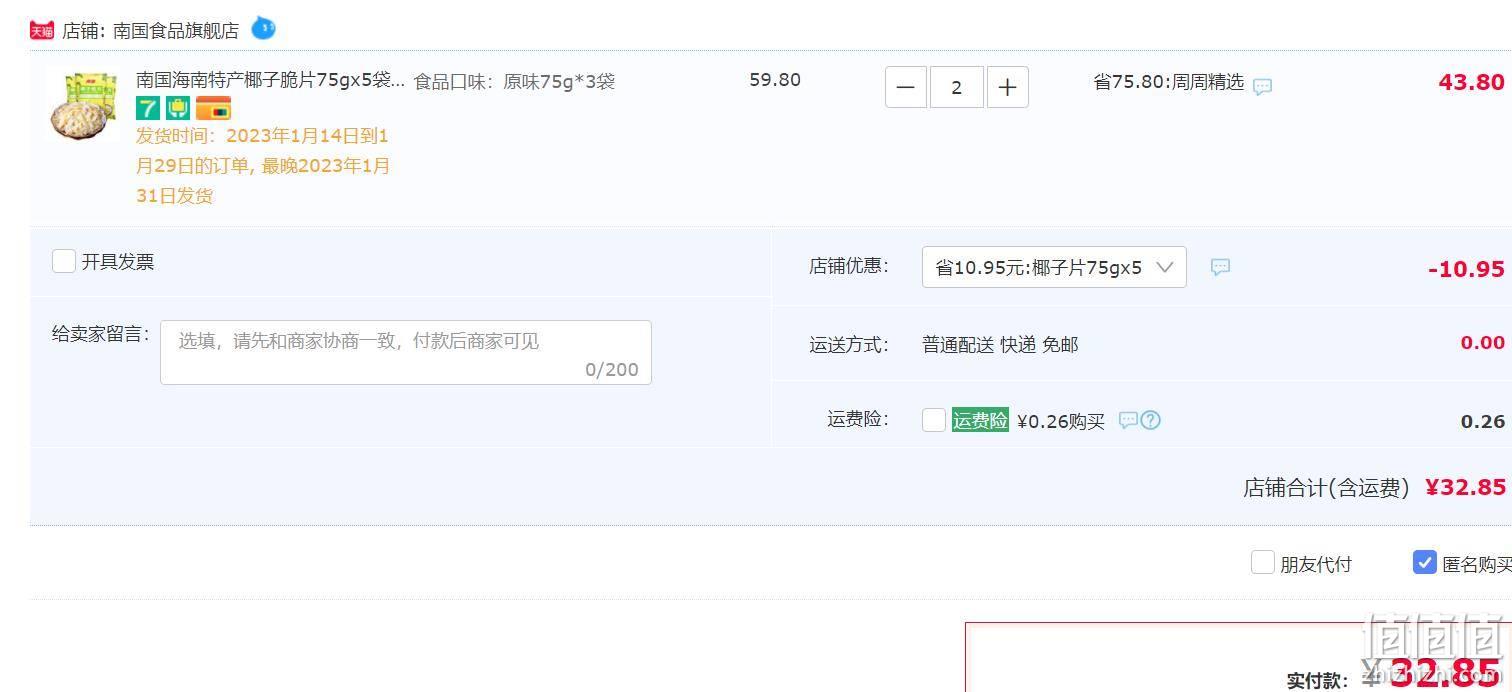Click the question mark help icon for 运费险

pos(1150,420)
